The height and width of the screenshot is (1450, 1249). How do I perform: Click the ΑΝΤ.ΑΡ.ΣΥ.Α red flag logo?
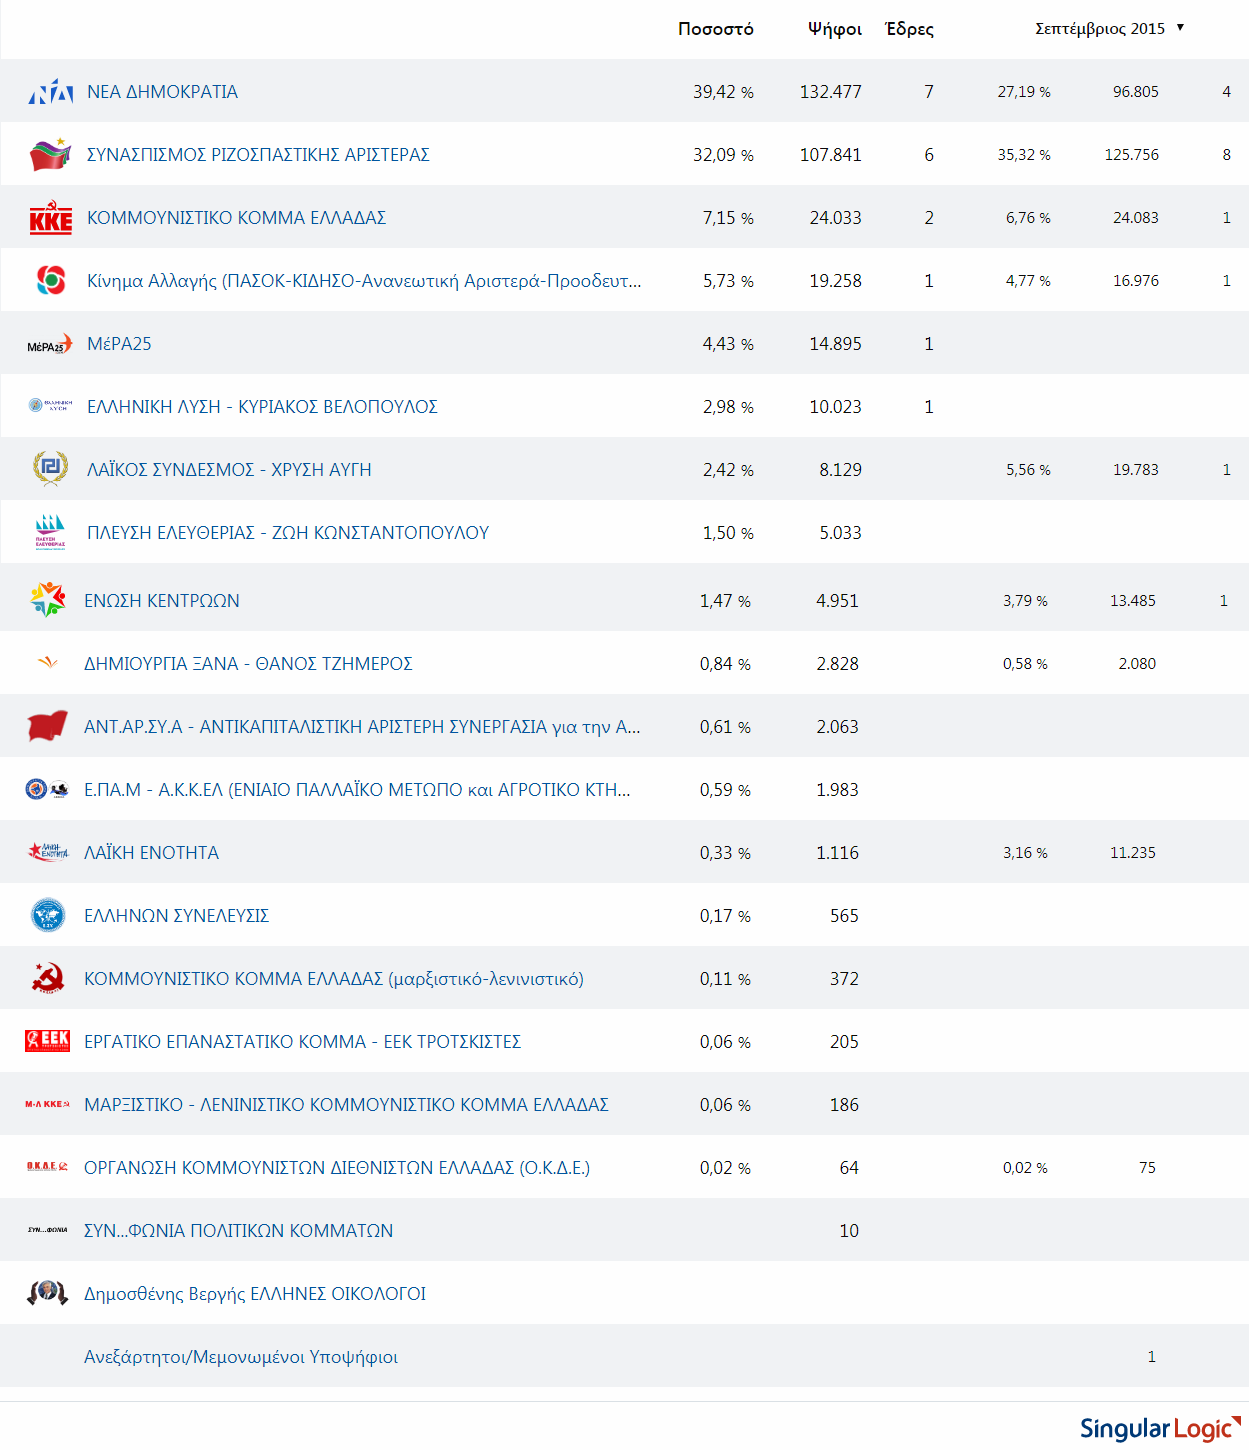click(x=47, y=726)
